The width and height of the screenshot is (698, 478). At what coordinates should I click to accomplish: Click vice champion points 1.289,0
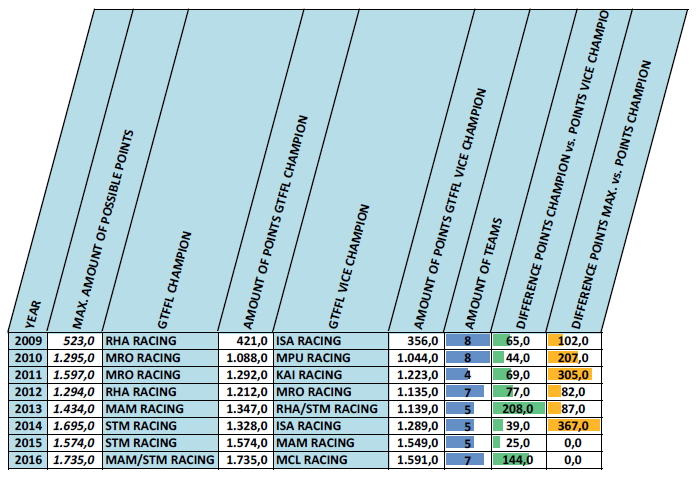[417, 426]
